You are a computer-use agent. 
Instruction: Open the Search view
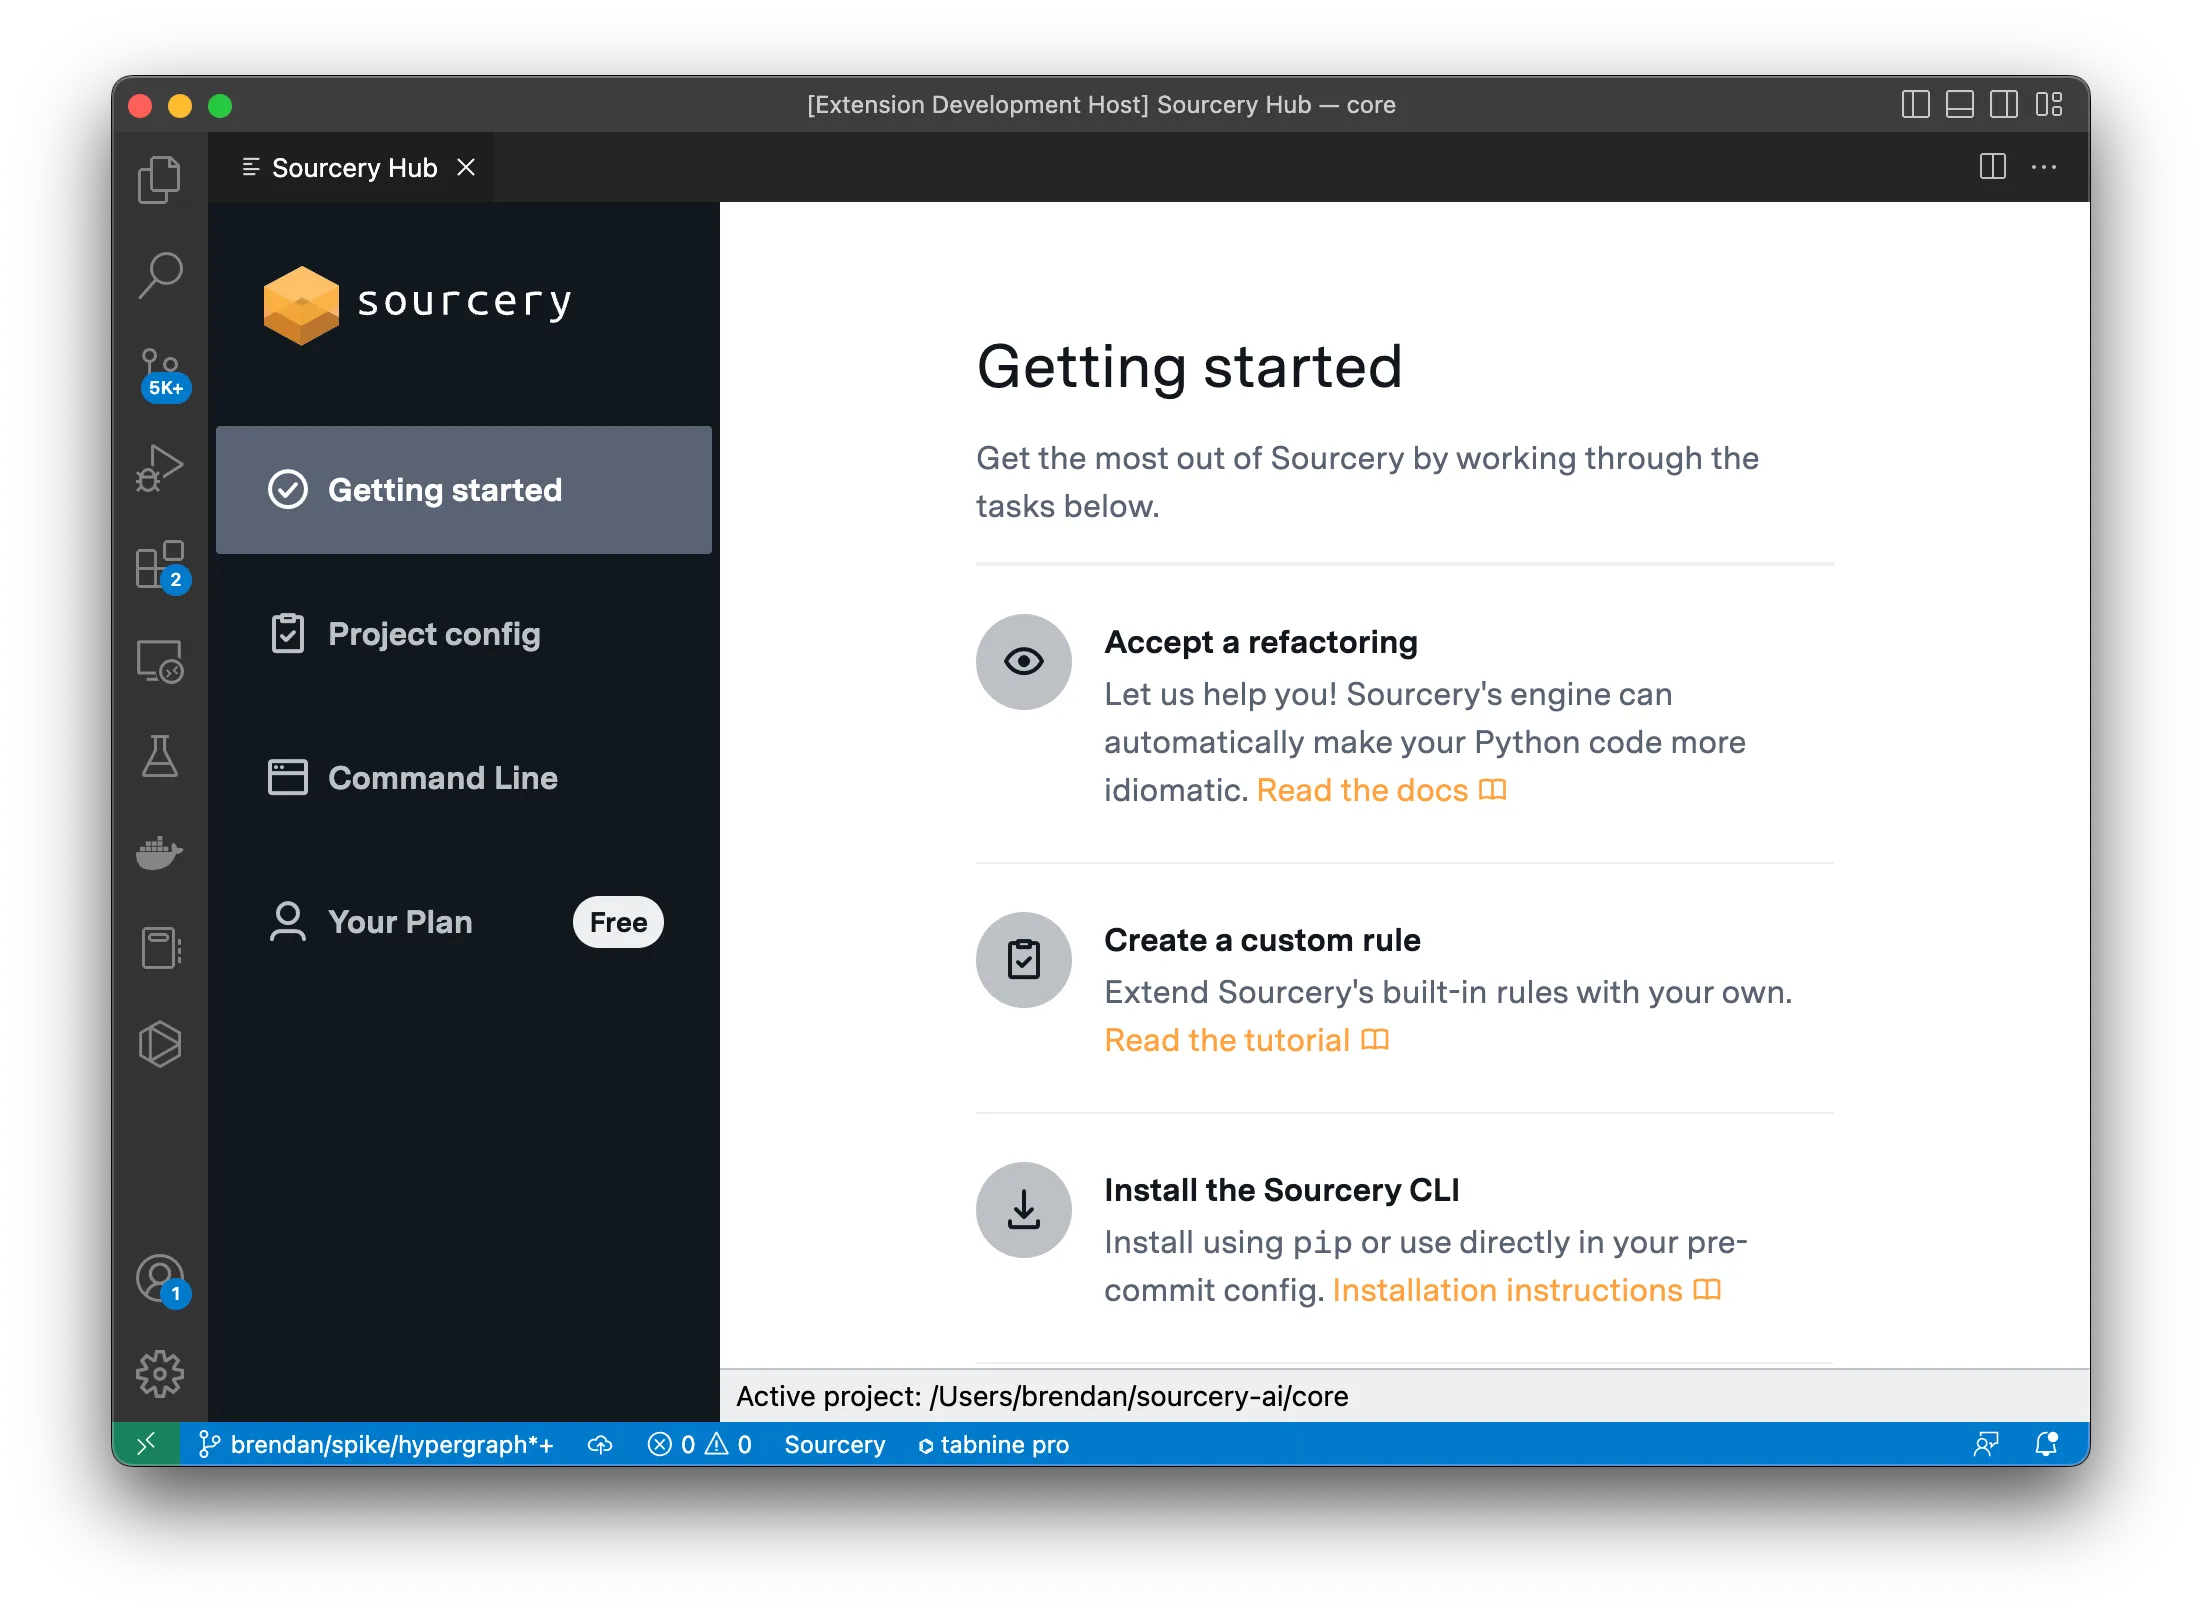tap(160, 273)
